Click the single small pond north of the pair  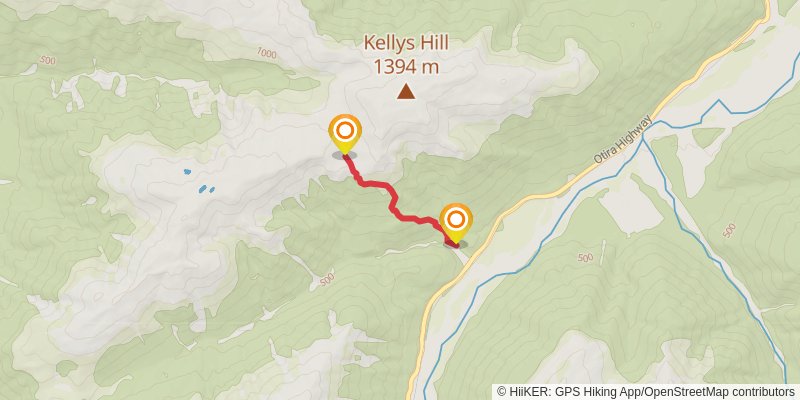tap(187, 172)
